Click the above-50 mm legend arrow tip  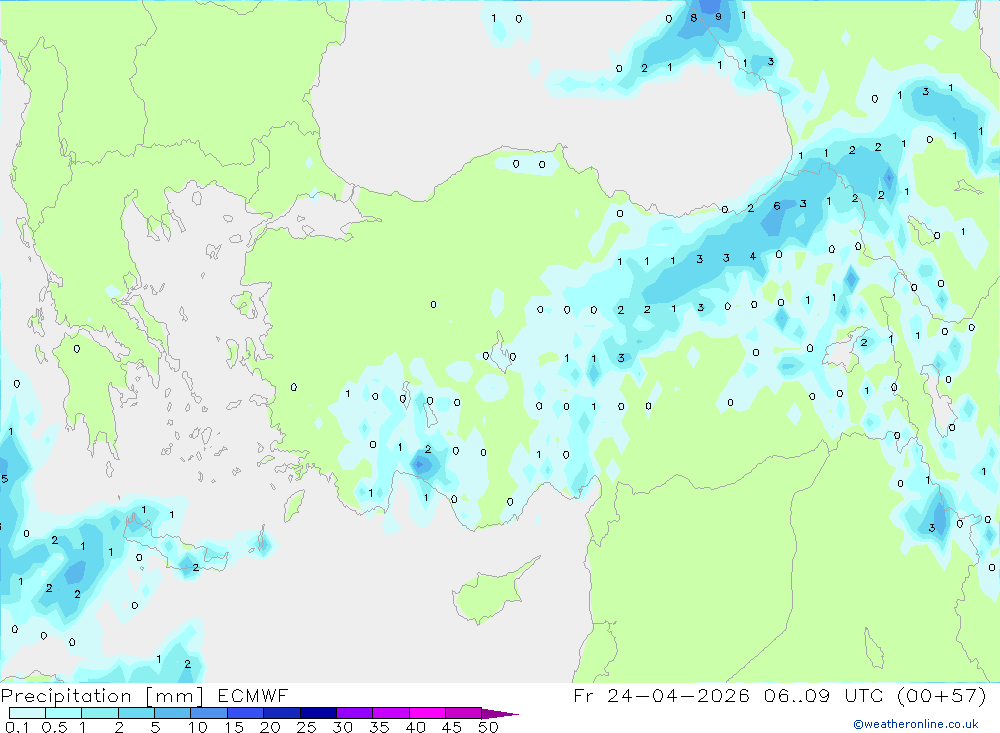(x=500, y=713)
